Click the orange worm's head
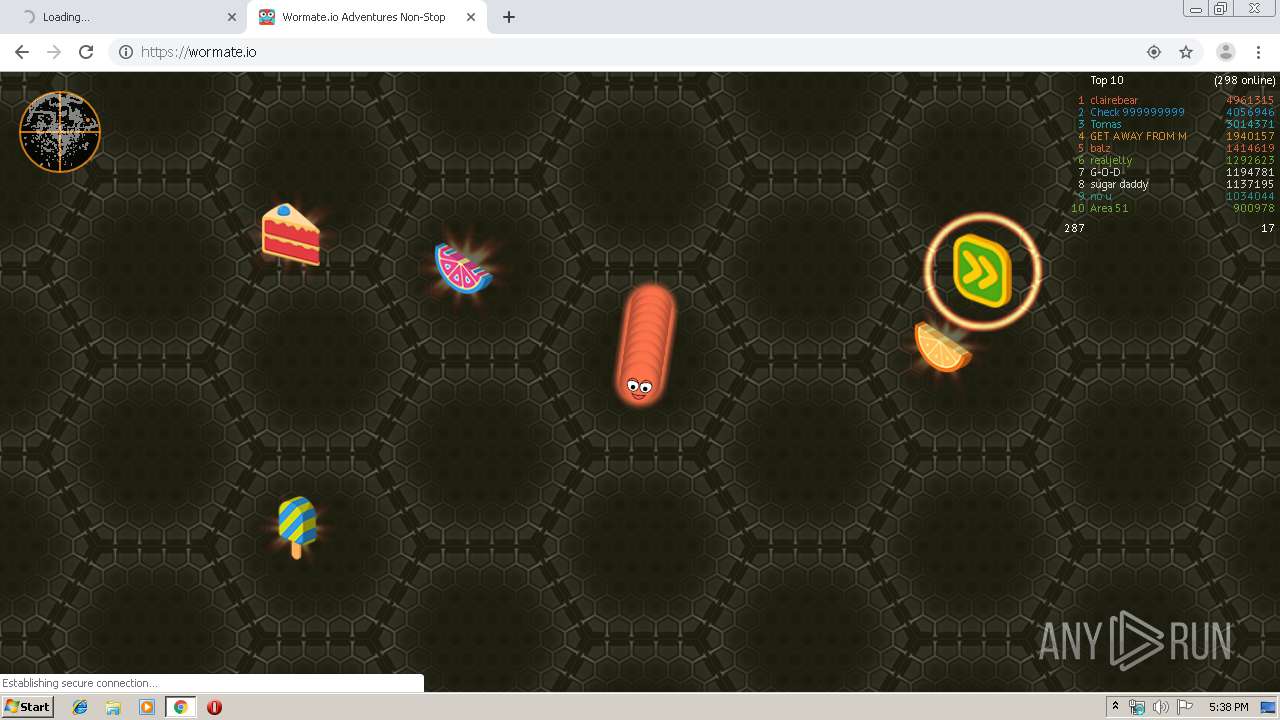 tap(639, 385)
